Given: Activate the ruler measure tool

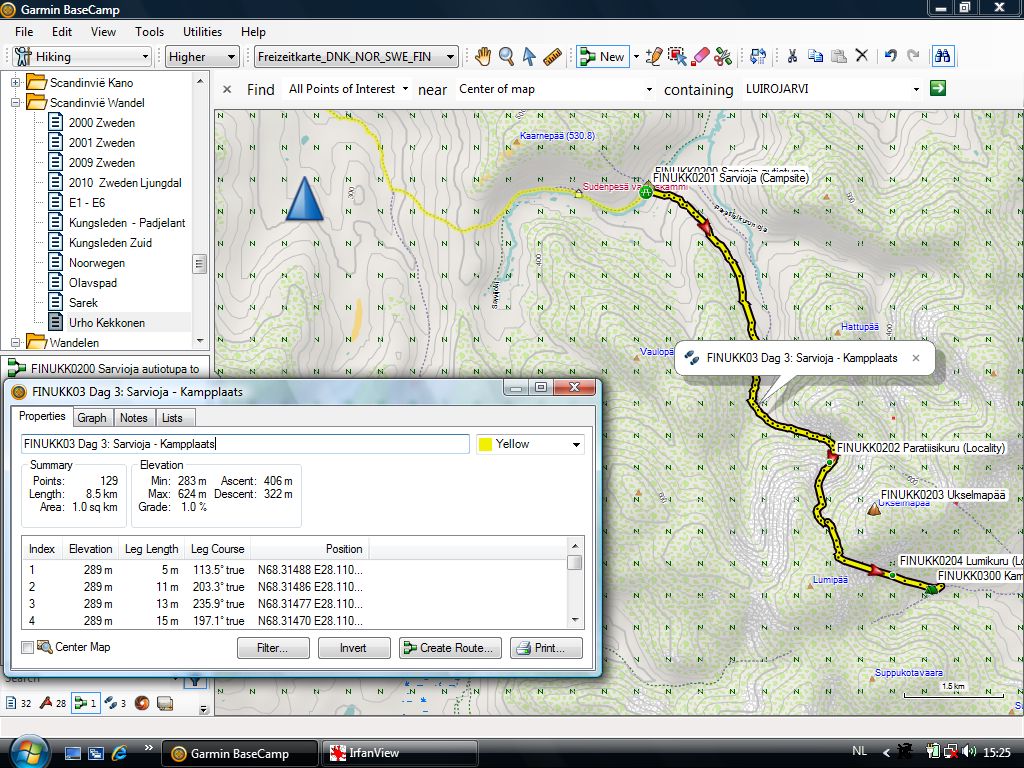Looking at the screenshot, I should point(551,57).
